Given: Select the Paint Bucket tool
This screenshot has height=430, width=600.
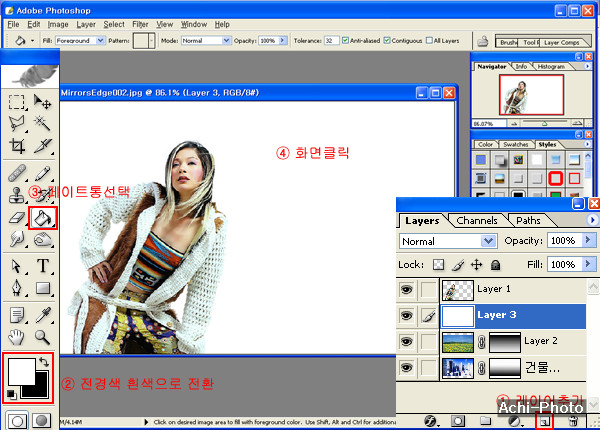Looking at the screenshot, I should pyautogui.click(x=44, y=216).
